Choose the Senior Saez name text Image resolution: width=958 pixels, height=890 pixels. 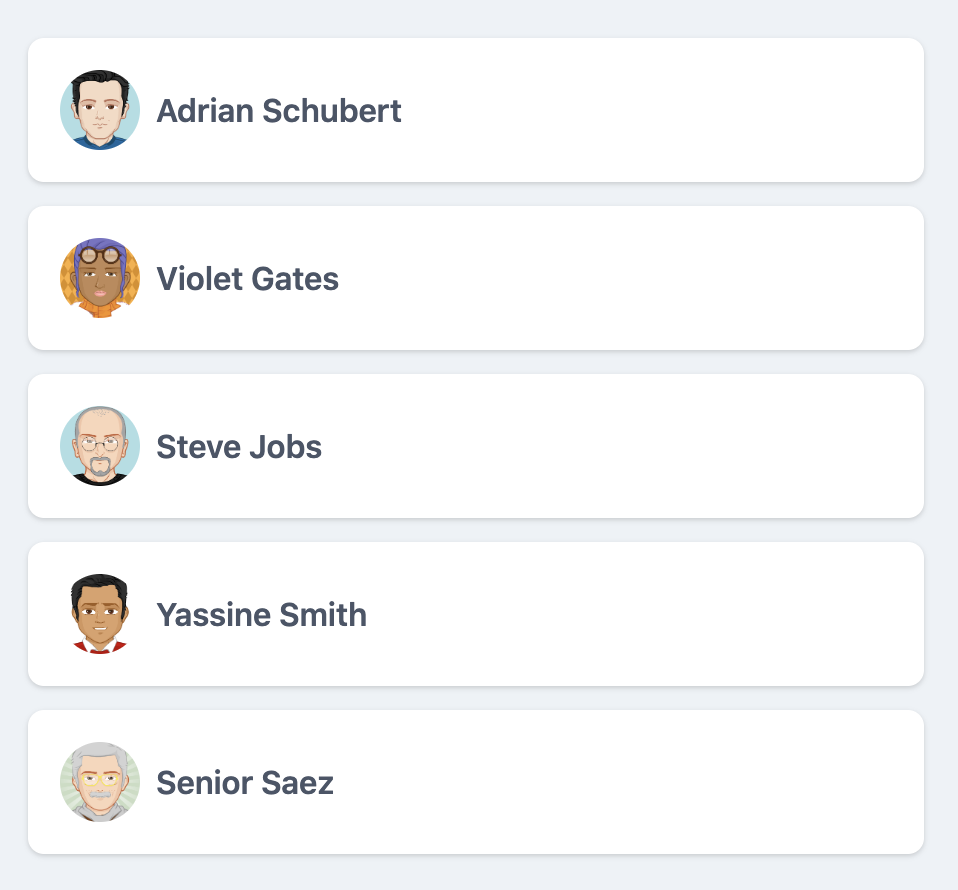(245, 782)
